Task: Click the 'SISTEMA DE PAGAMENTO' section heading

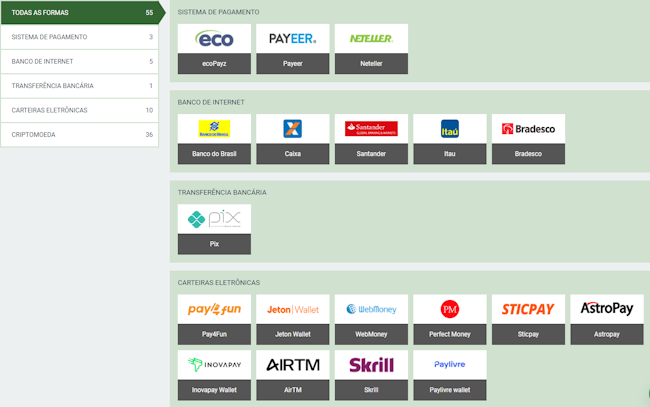Action: pos(218,12)
